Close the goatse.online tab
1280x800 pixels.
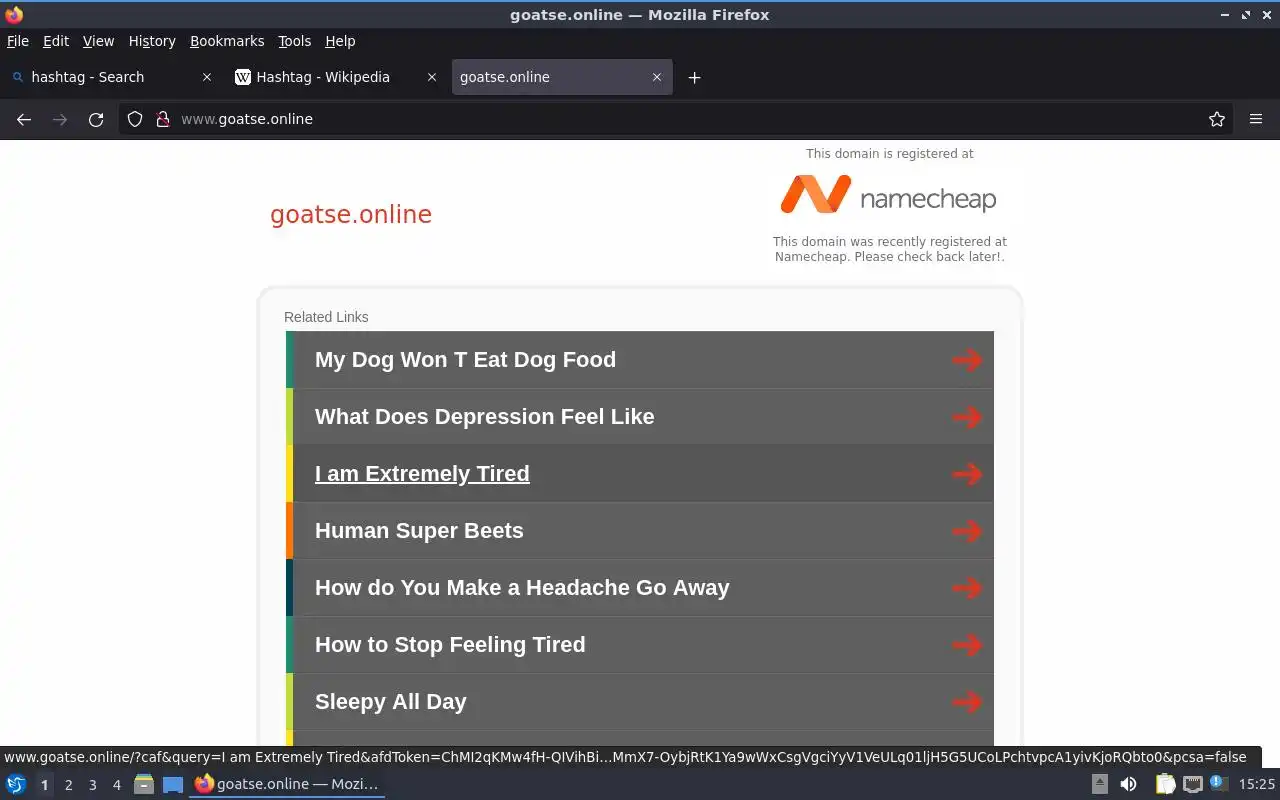point(657,77)
